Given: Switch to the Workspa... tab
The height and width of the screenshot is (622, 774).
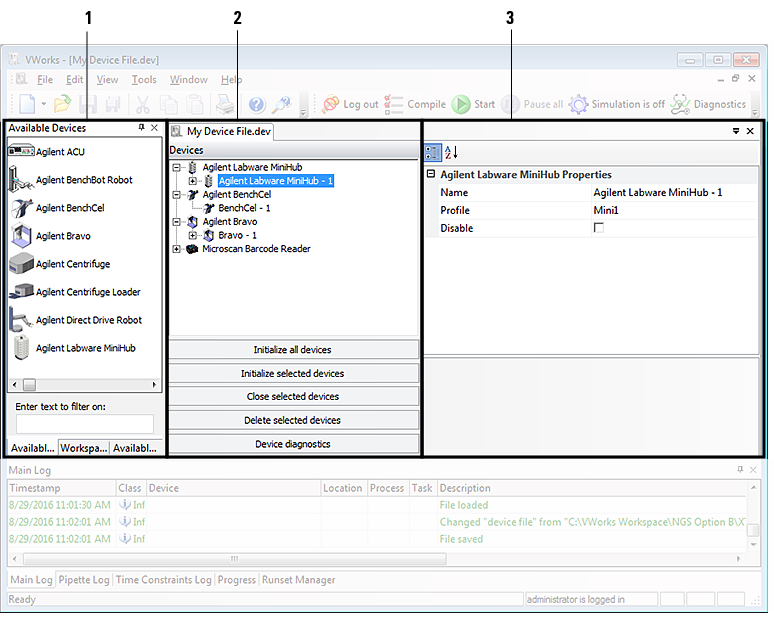Looking at the screenshot, I should click(x=83, y=448).
